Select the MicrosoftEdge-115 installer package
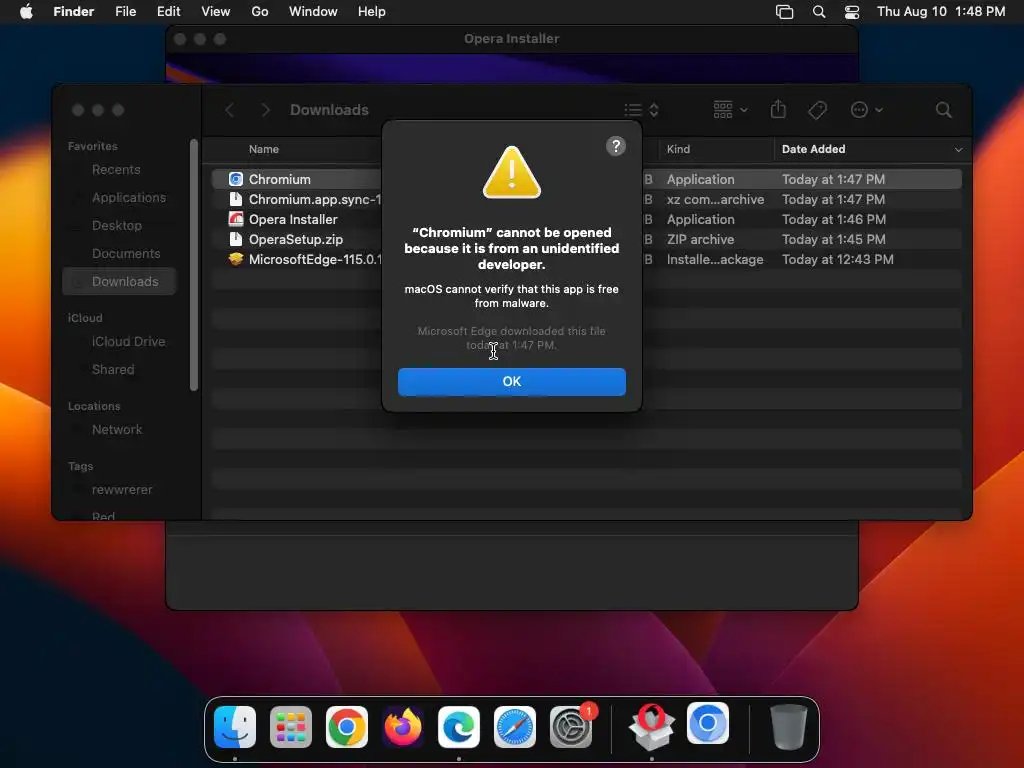 click(586, 259)
